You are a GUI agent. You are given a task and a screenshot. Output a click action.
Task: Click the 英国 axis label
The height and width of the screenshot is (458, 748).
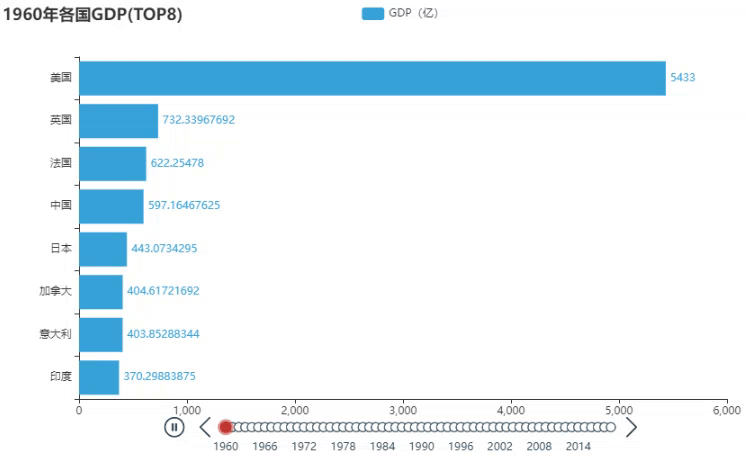[61, 120]
